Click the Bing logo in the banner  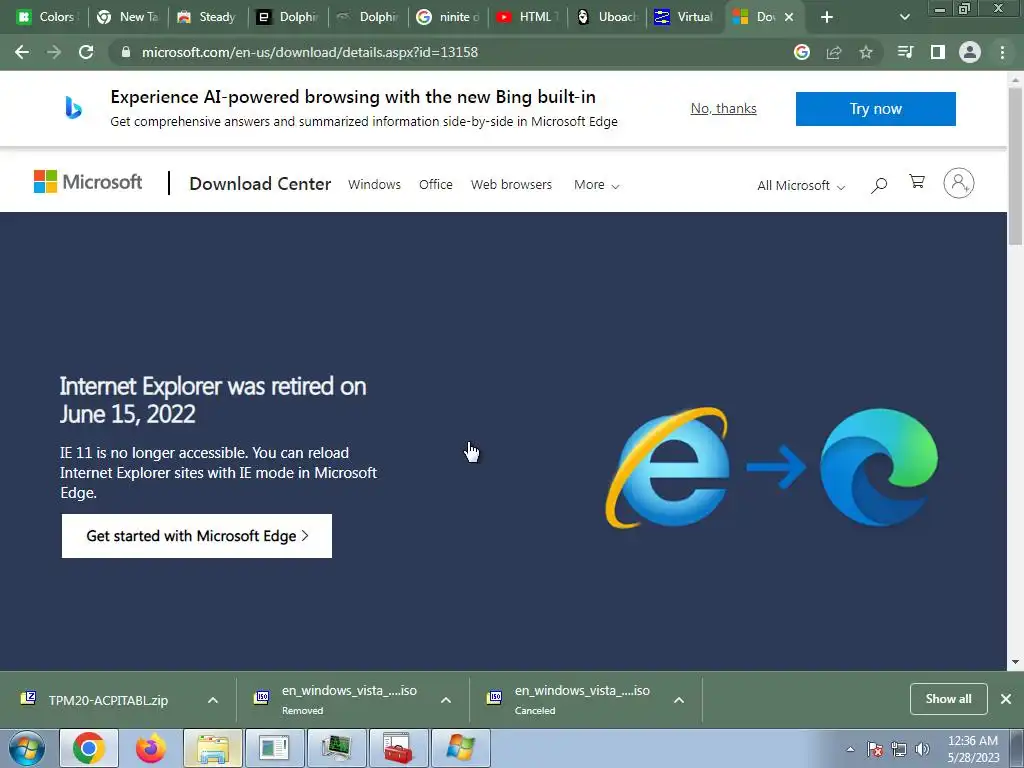tap(73, 108)
